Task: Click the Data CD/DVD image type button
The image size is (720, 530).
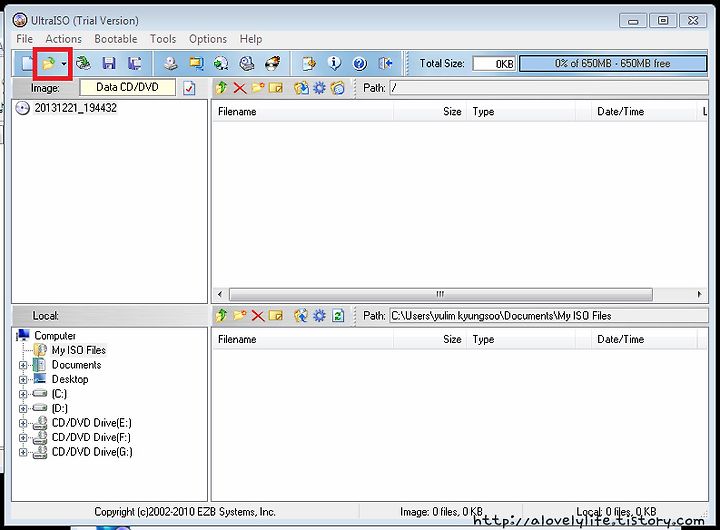Action: tap(127, 87)
